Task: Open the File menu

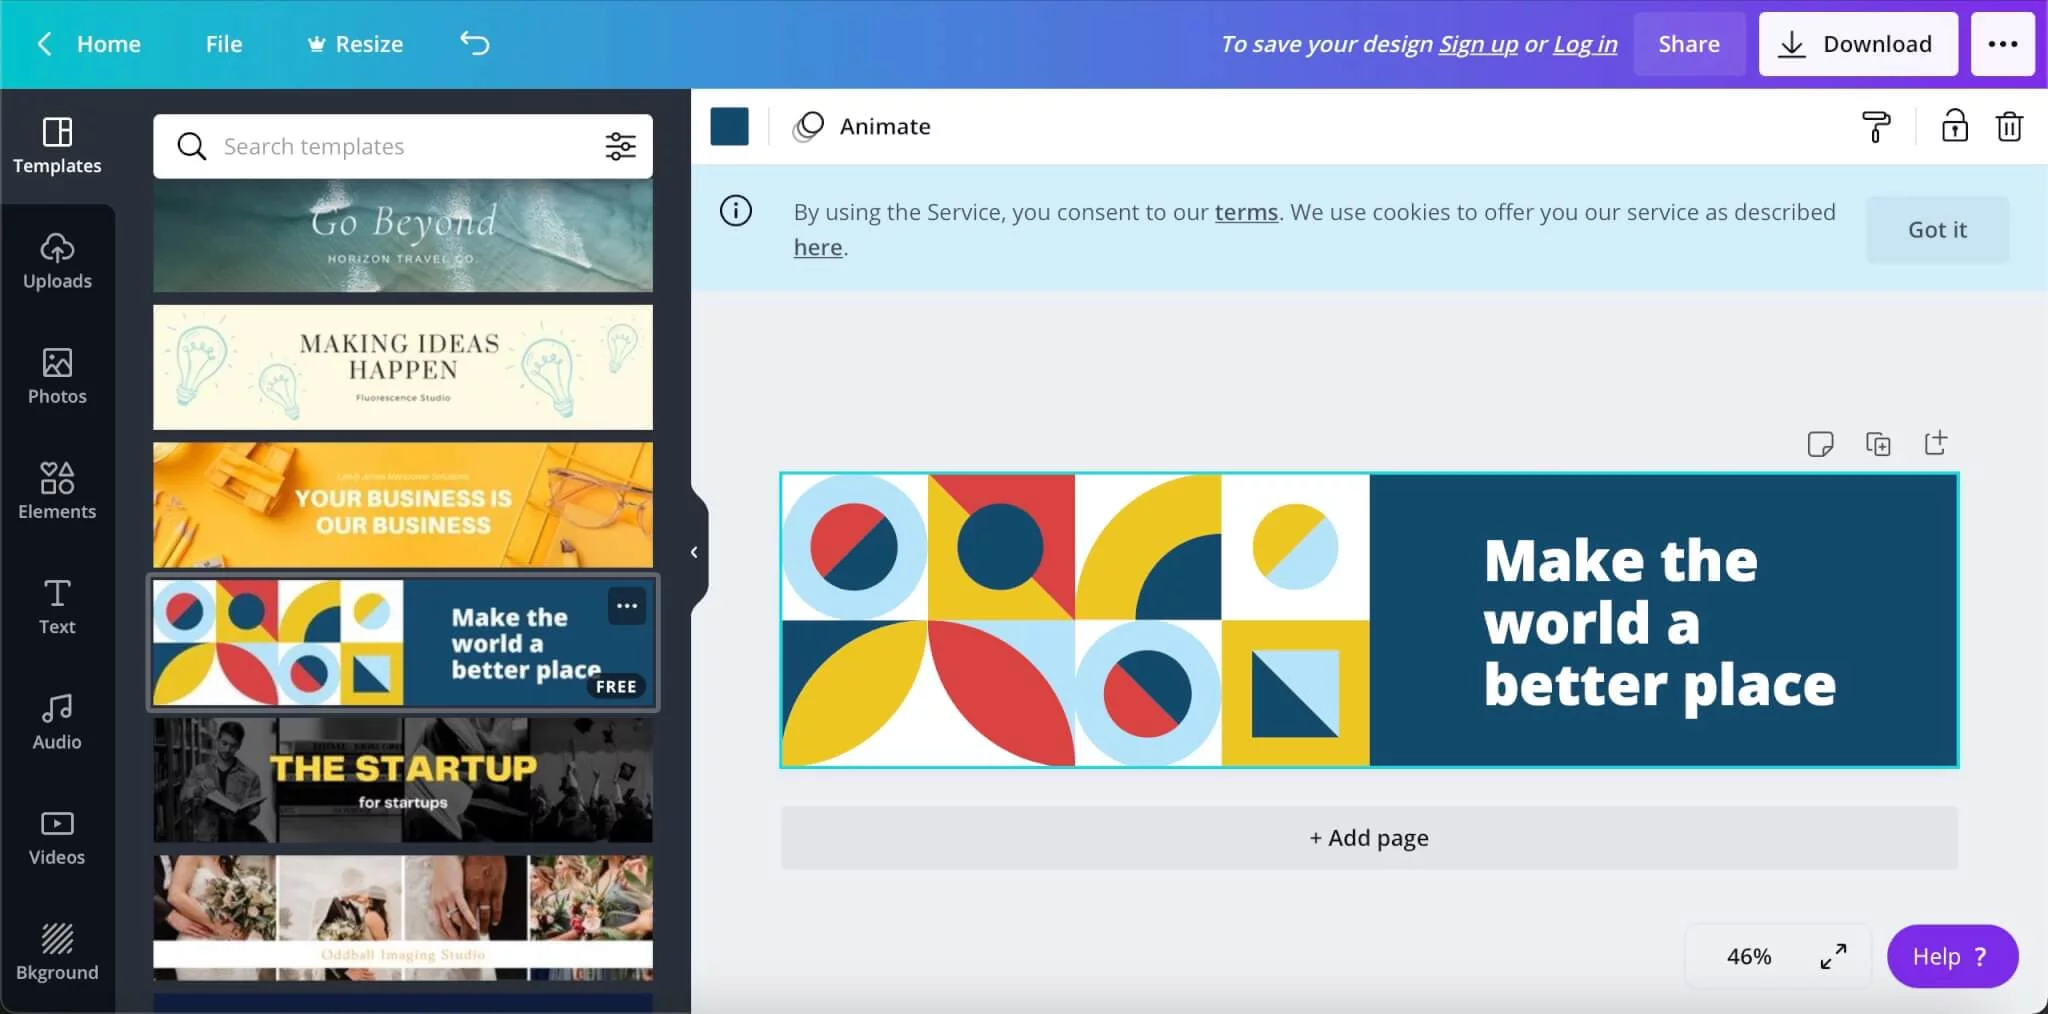Action: [x=224, y=44]
